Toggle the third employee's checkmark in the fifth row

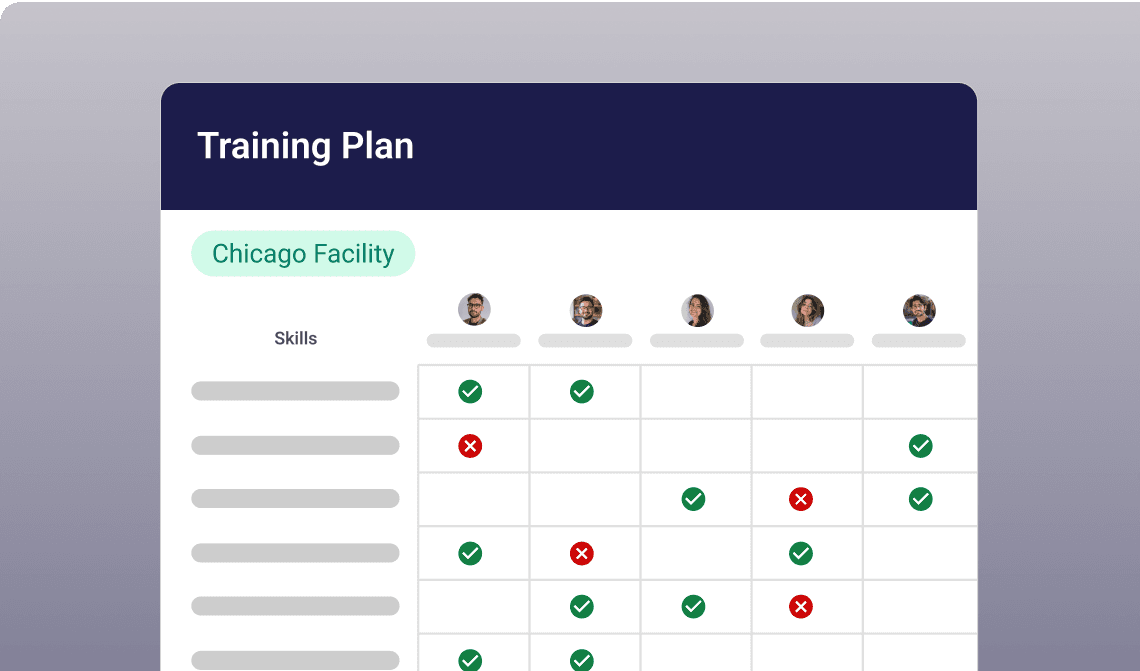(x=695, y=607)
